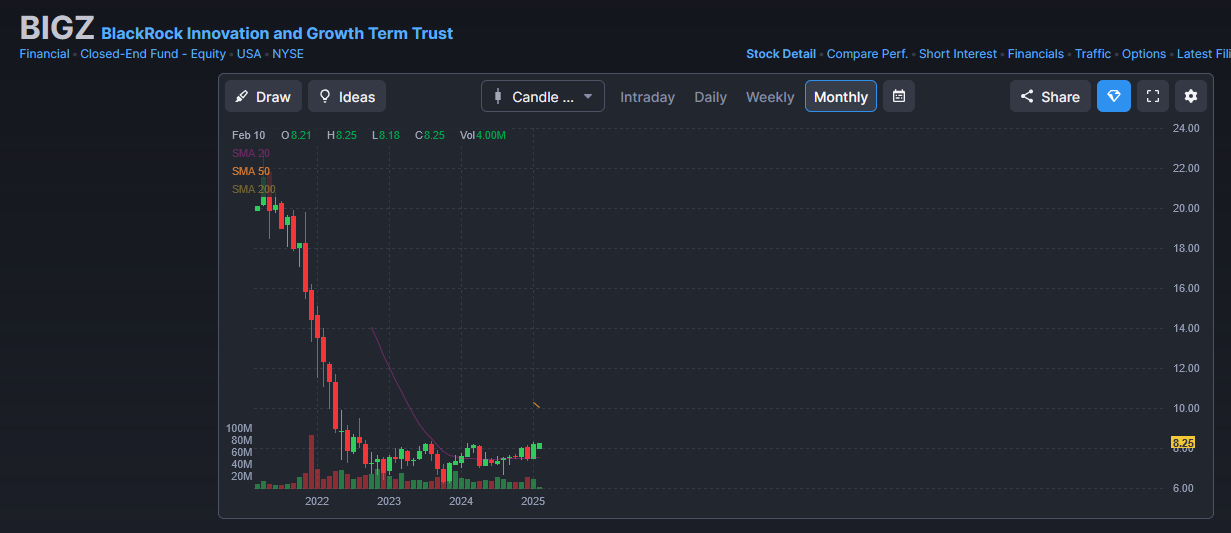Switch to the Weekly timeframe
Image resolution: width=1231 pixels, height=533 pixels.
tap(770, 97)
